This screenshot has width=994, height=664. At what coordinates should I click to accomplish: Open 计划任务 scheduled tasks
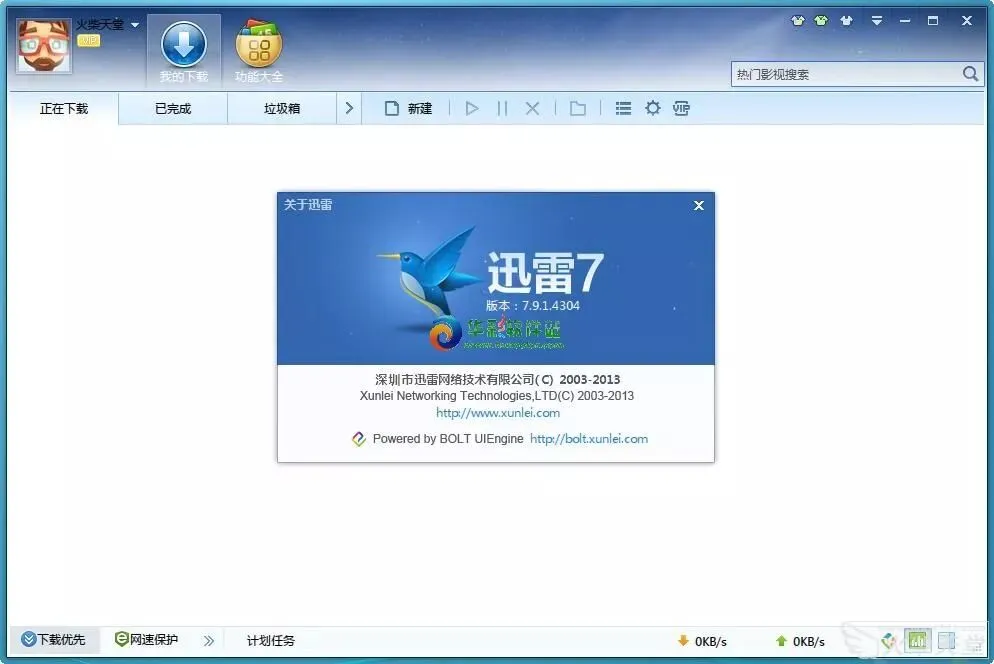[271, 641]
